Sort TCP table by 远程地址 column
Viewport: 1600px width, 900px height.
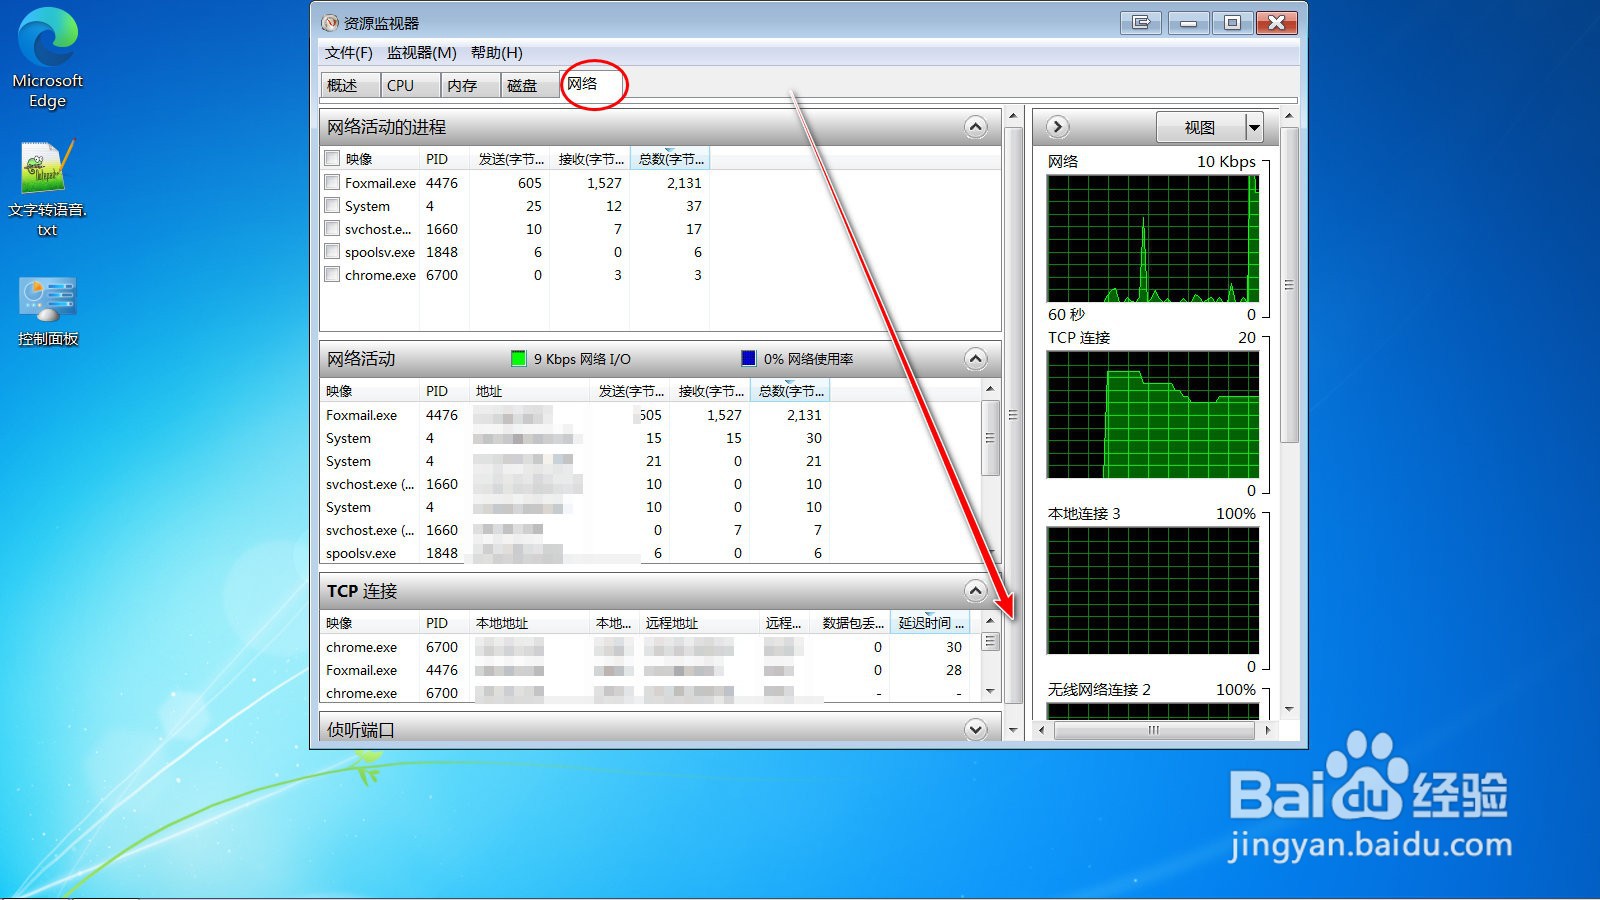[x=699, y=622]
